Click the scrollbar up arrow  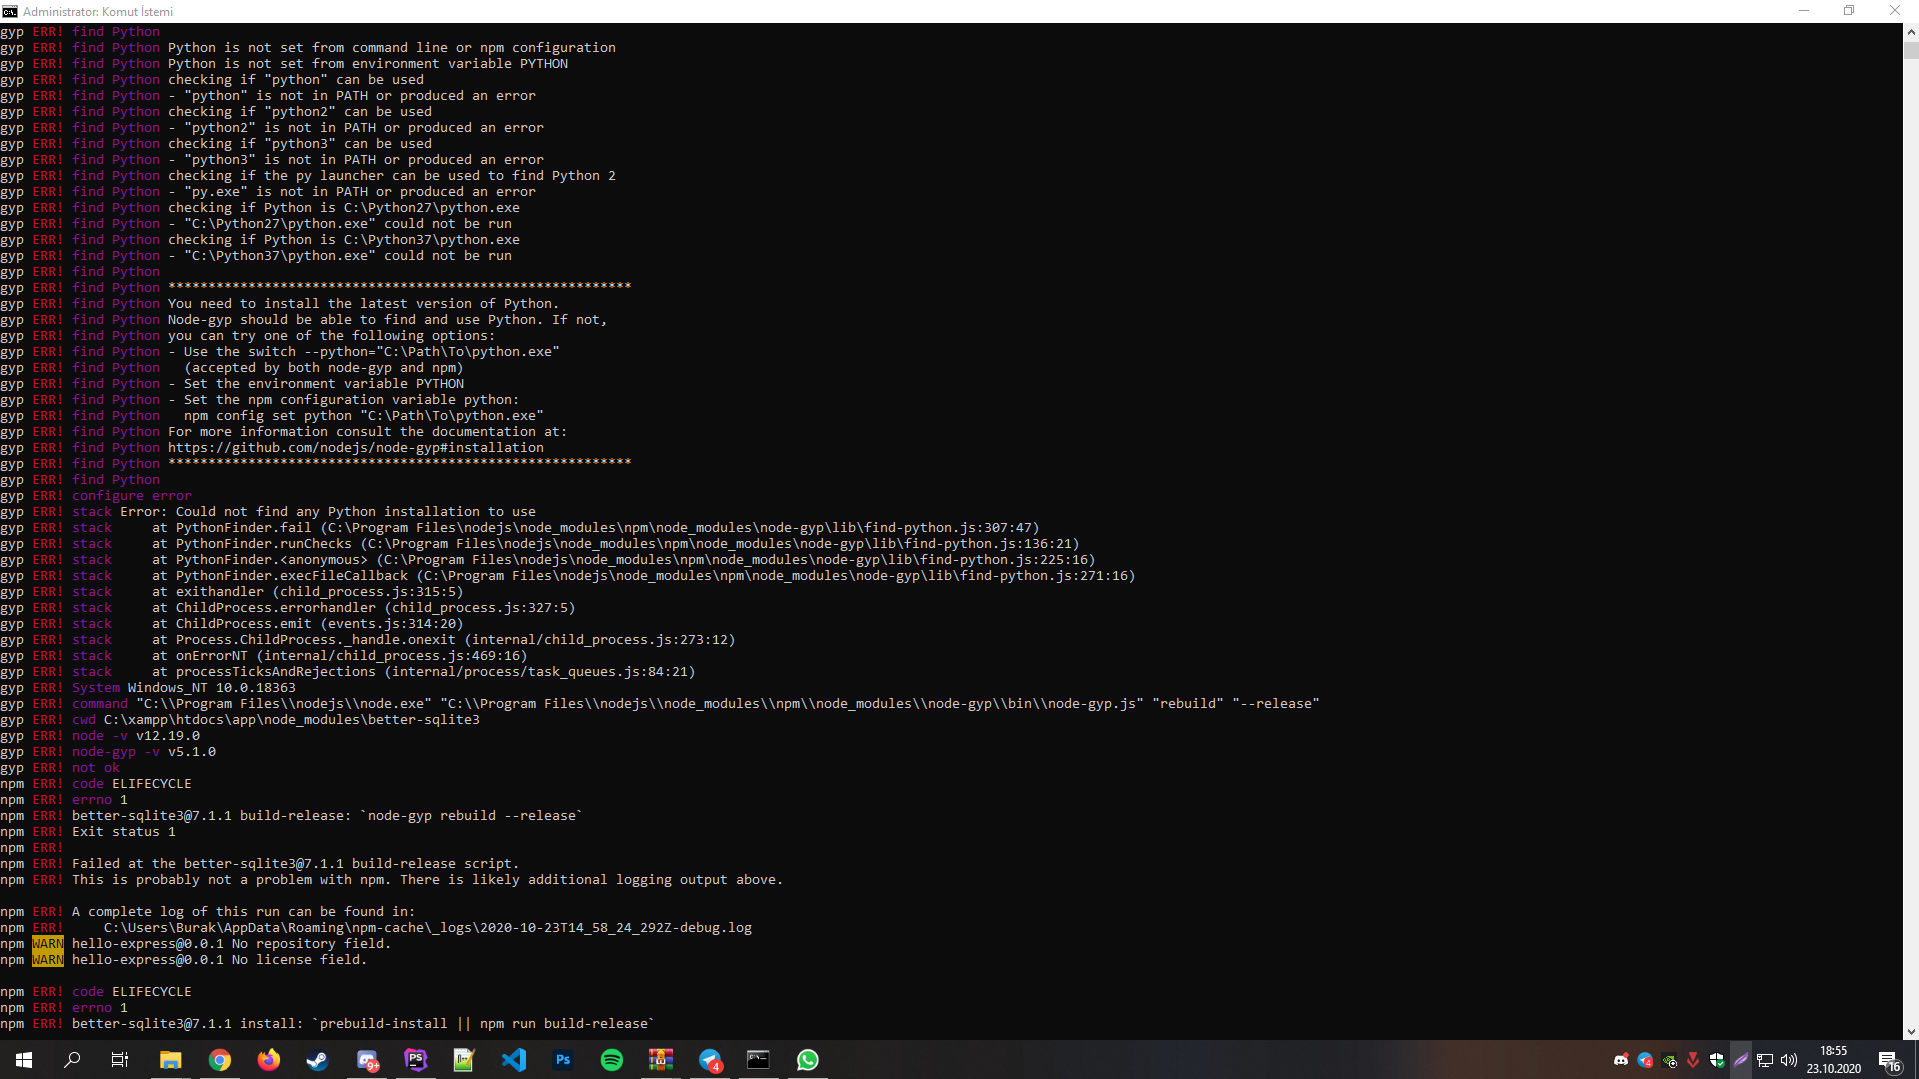tap(1911, 32)
